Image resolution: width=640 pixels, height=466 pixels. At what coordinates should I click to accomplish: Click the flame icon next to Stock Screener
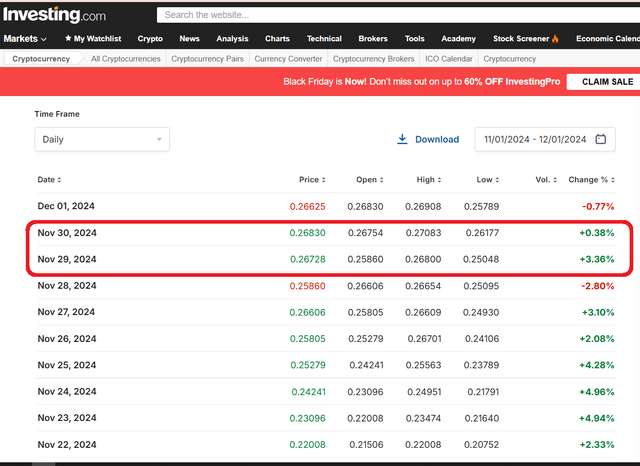(x=555, y=39)
